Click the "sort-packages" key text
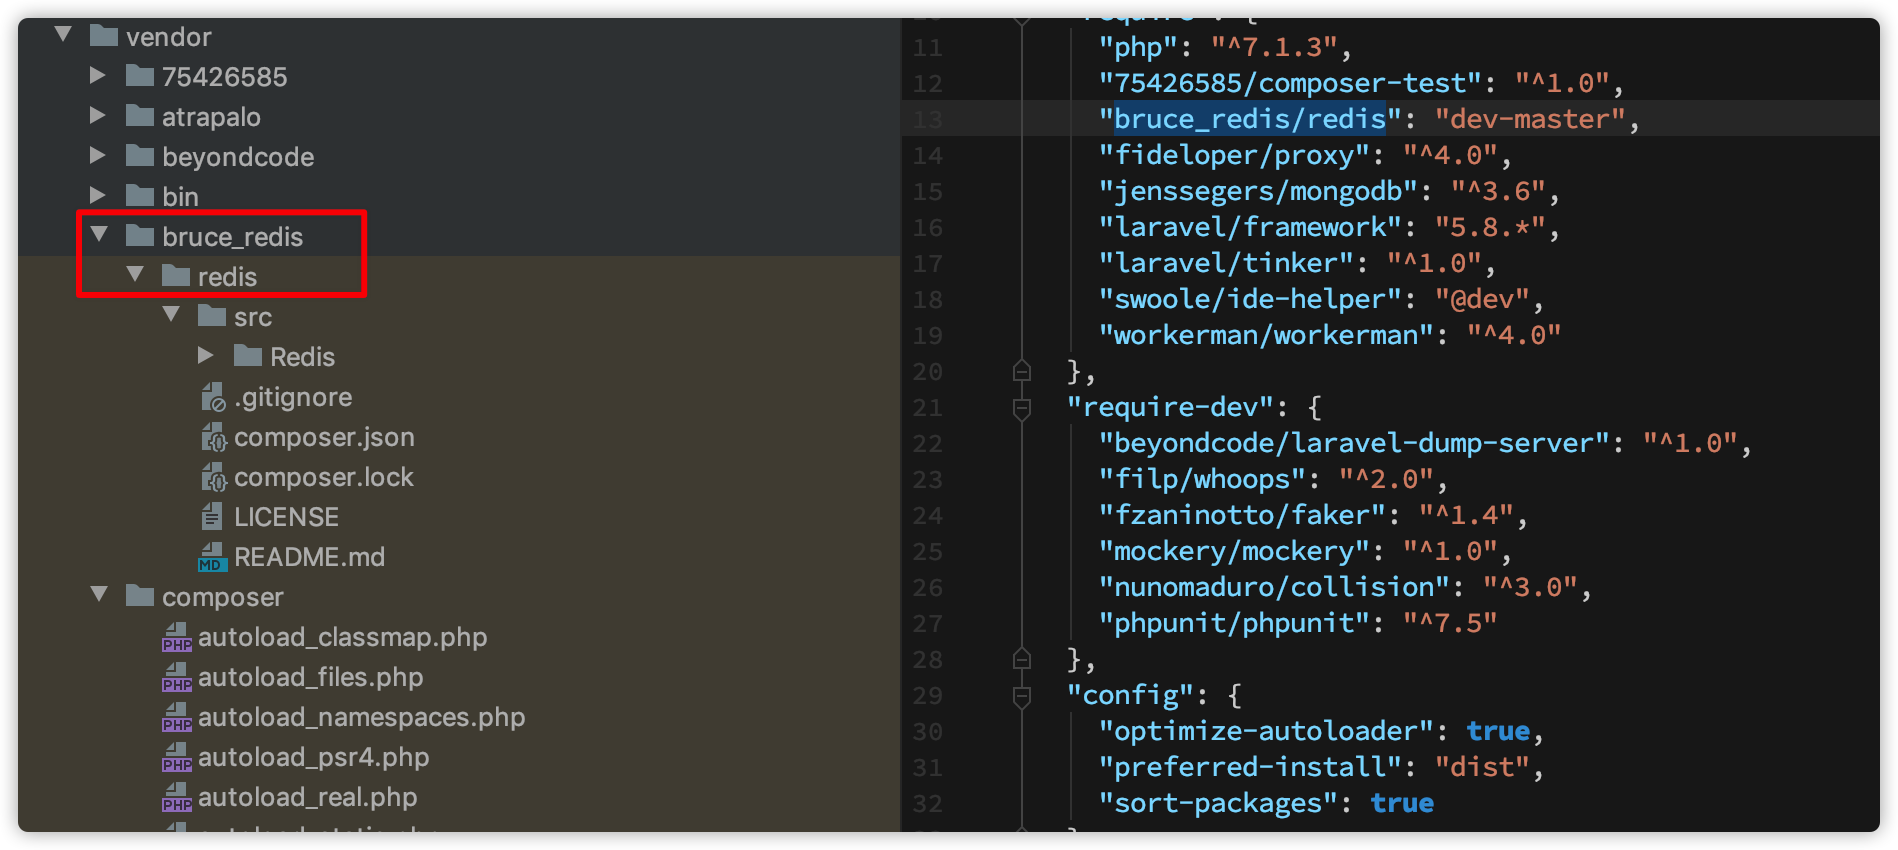1898x850 pixels. 1218,803
